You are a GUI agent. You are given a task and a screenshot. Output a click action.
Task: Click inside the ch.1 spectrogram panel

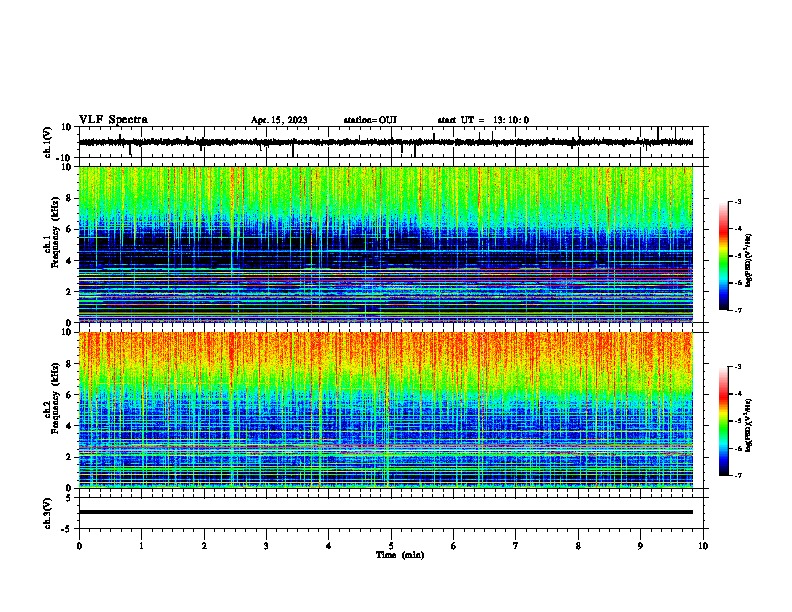(385, 244)
